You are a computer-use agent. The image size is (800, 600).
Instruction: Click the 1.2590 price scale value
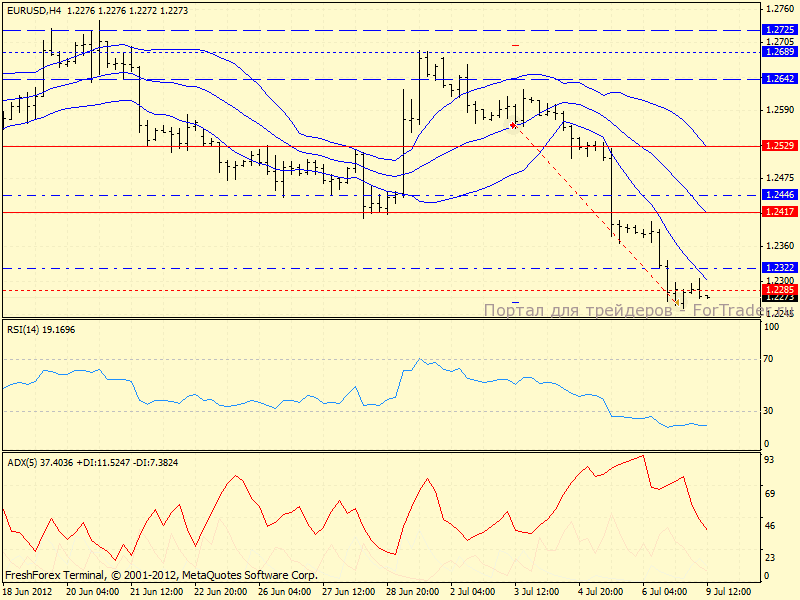[780, 110]
